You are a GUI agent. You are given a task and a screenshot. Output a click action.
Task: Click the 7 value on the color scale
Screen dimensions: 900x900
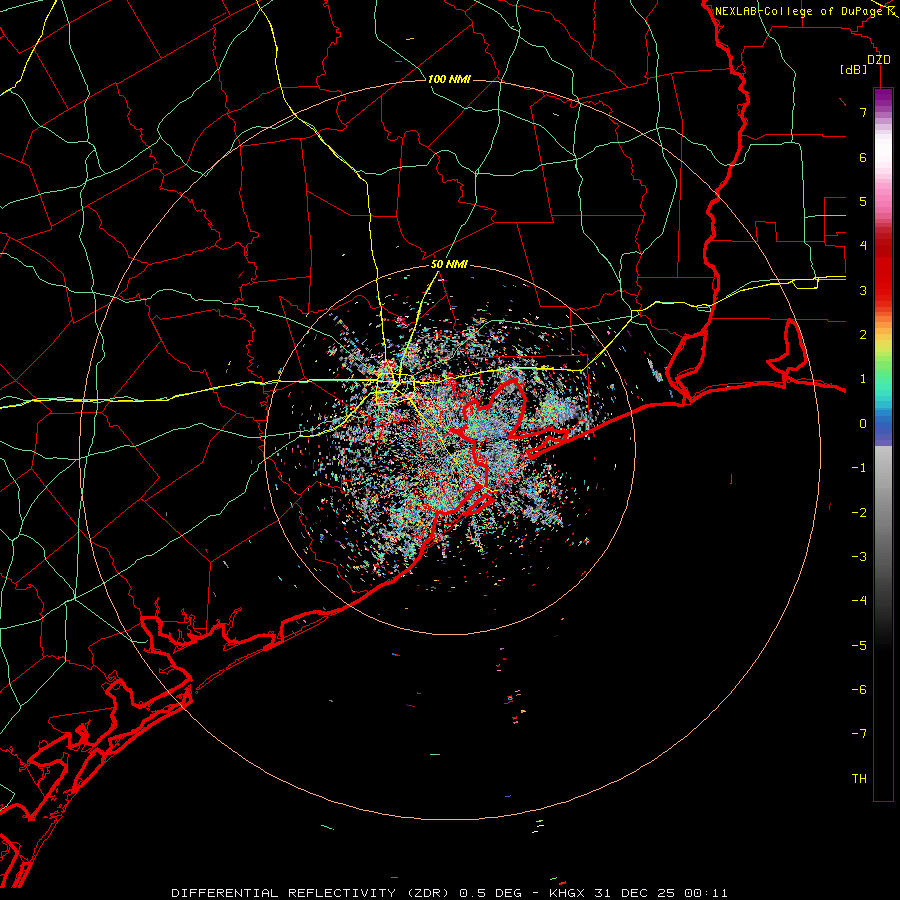click(863, 112)
